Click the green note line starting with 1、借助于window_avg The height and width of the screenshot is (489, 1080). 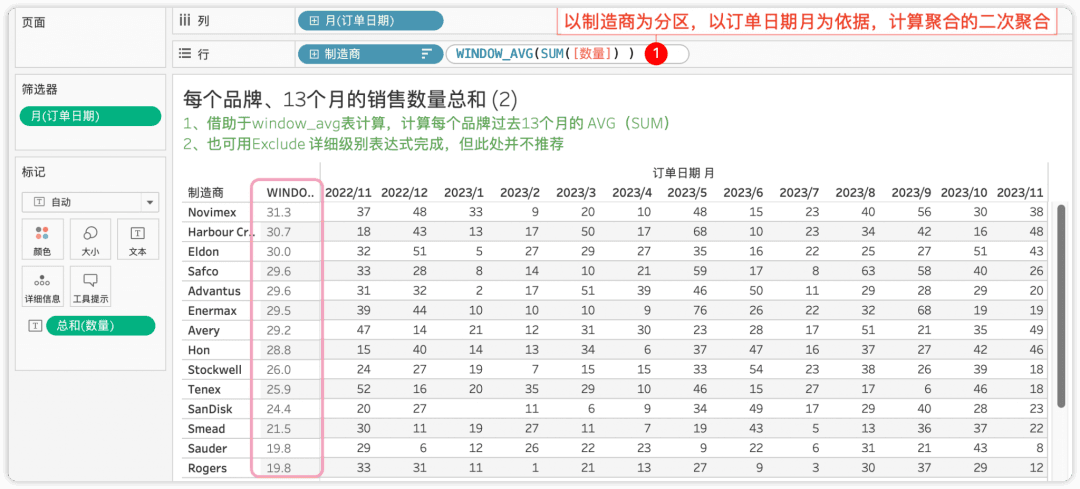(426, 124)
